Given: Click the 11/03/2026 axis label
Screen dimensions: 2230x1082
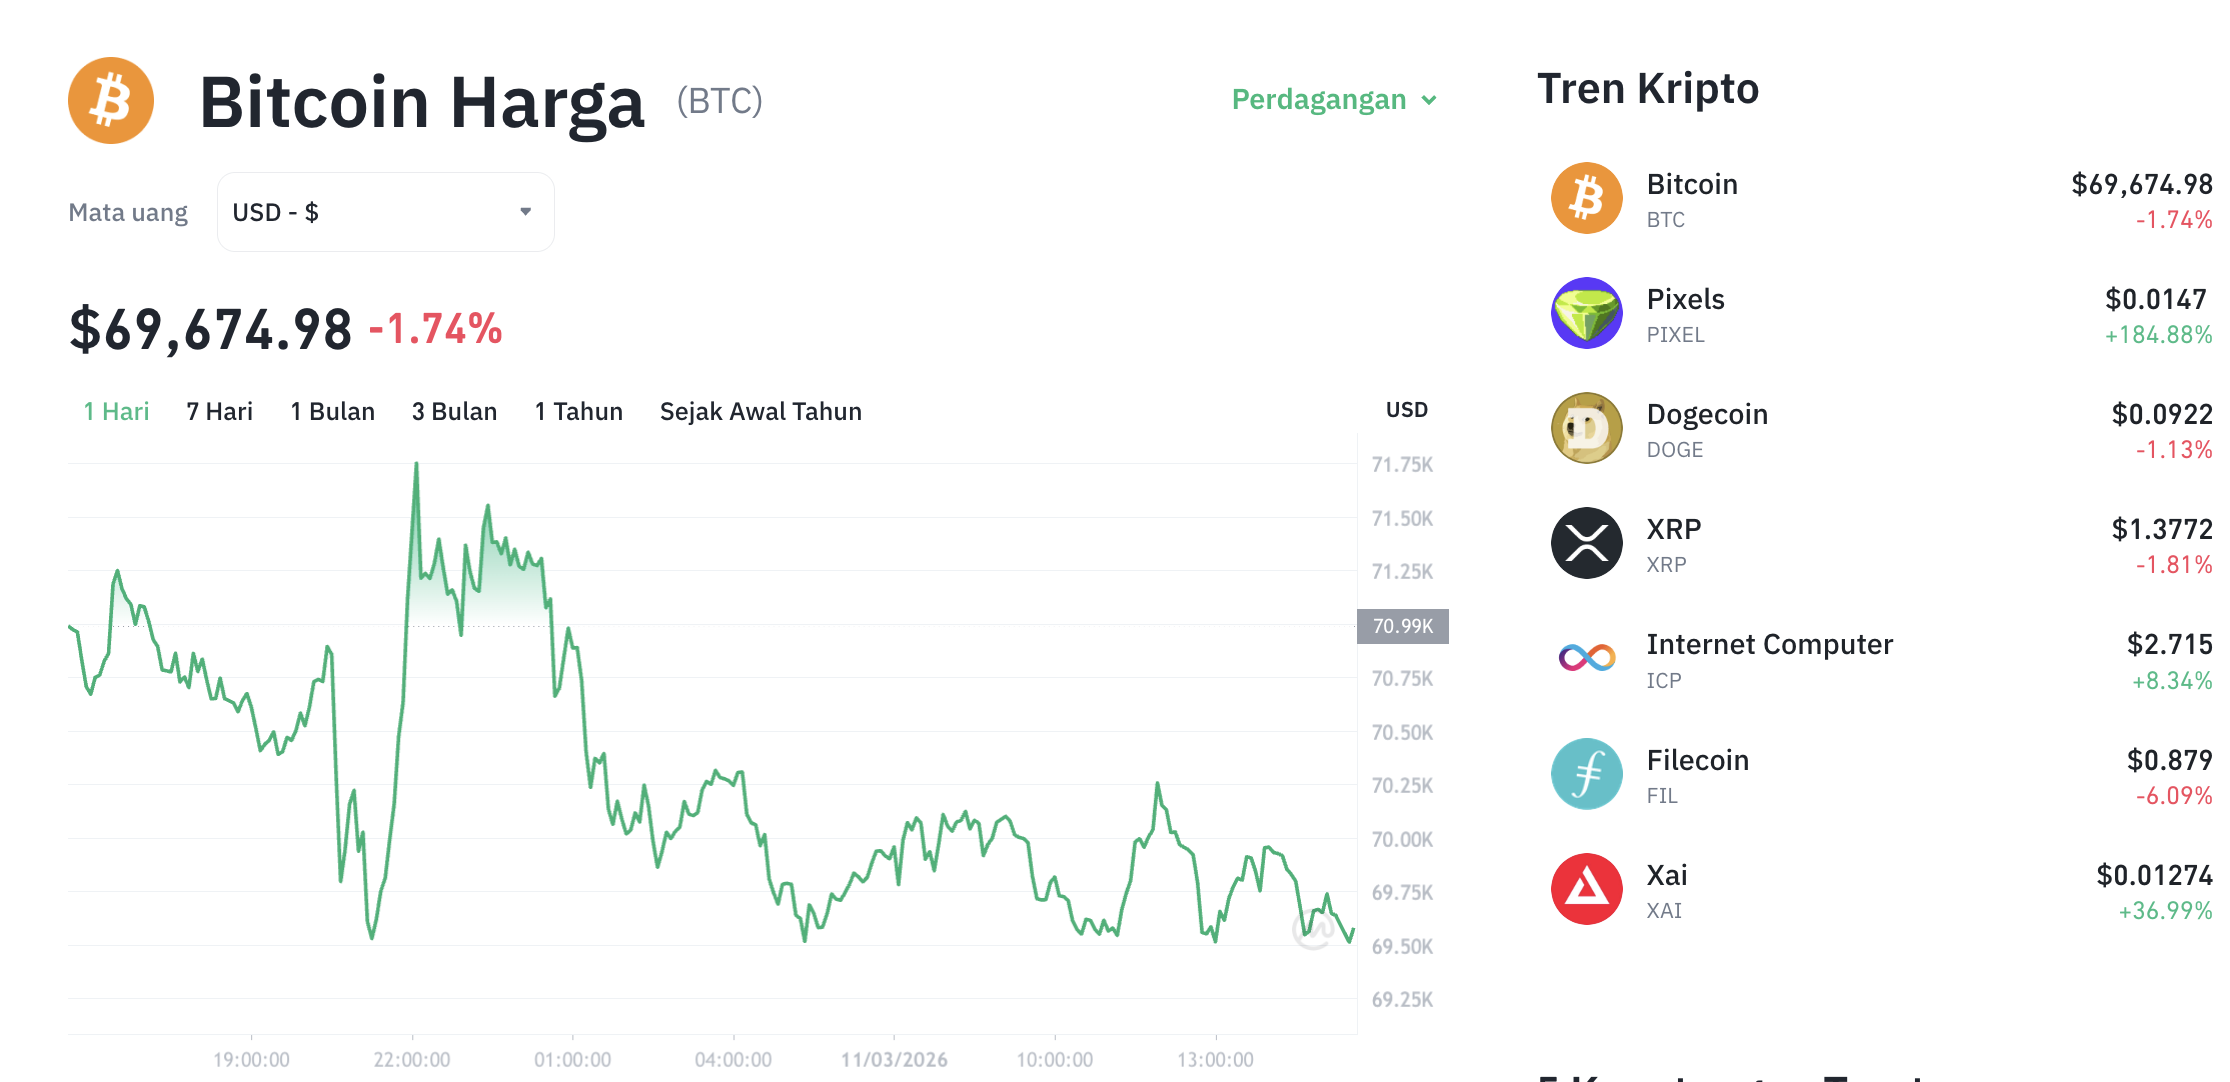Looking at the screenshot, I should 897,1059.
